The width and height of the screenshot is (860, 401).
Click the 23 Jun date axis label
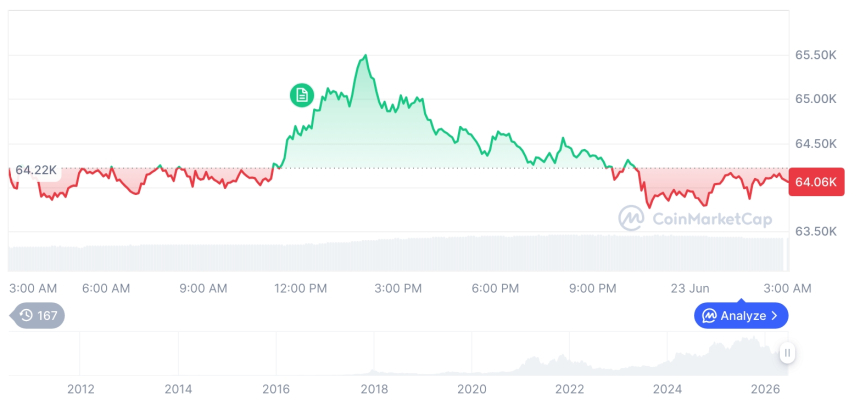point(690,288)
